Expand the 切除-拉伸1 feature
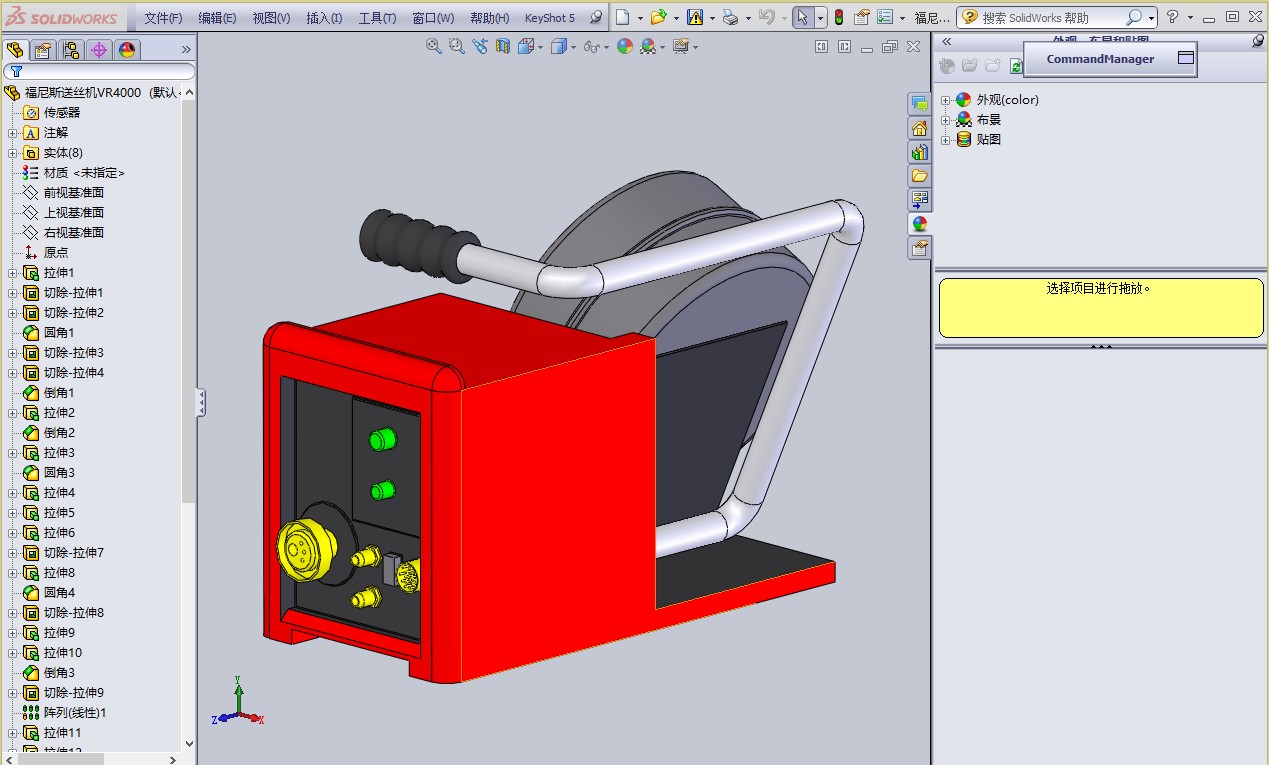 [x=12, y=292]
